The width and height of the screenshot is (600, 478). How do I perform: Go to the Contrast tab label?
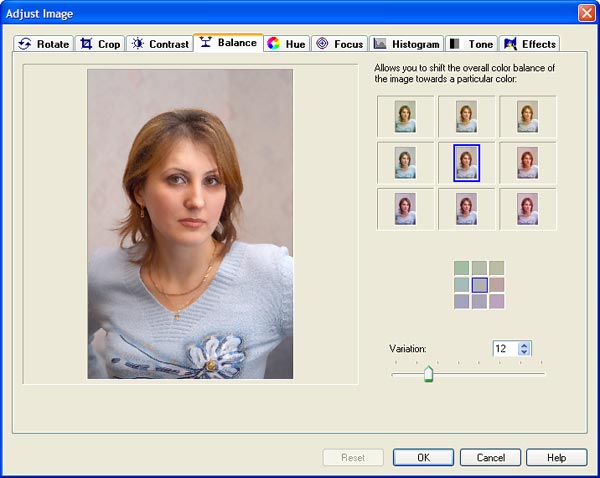coord(169,44)
